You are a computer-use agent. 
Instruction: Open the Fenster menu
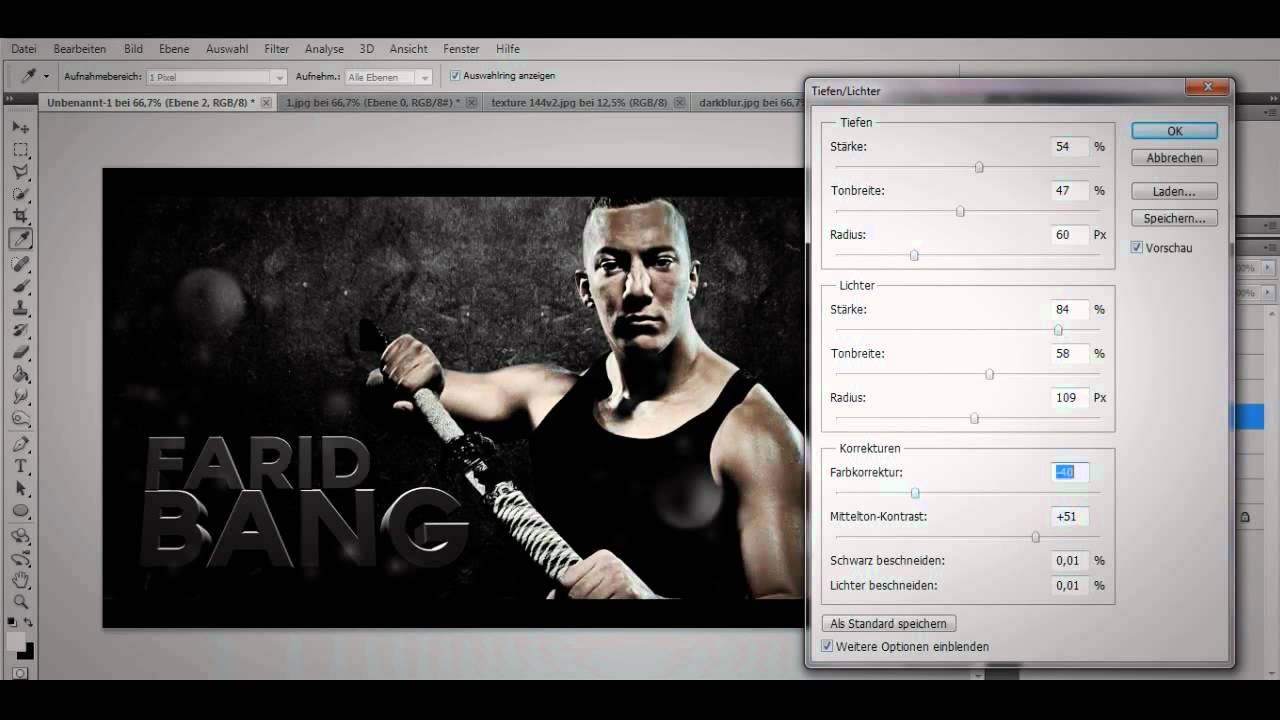click(461, 49)
